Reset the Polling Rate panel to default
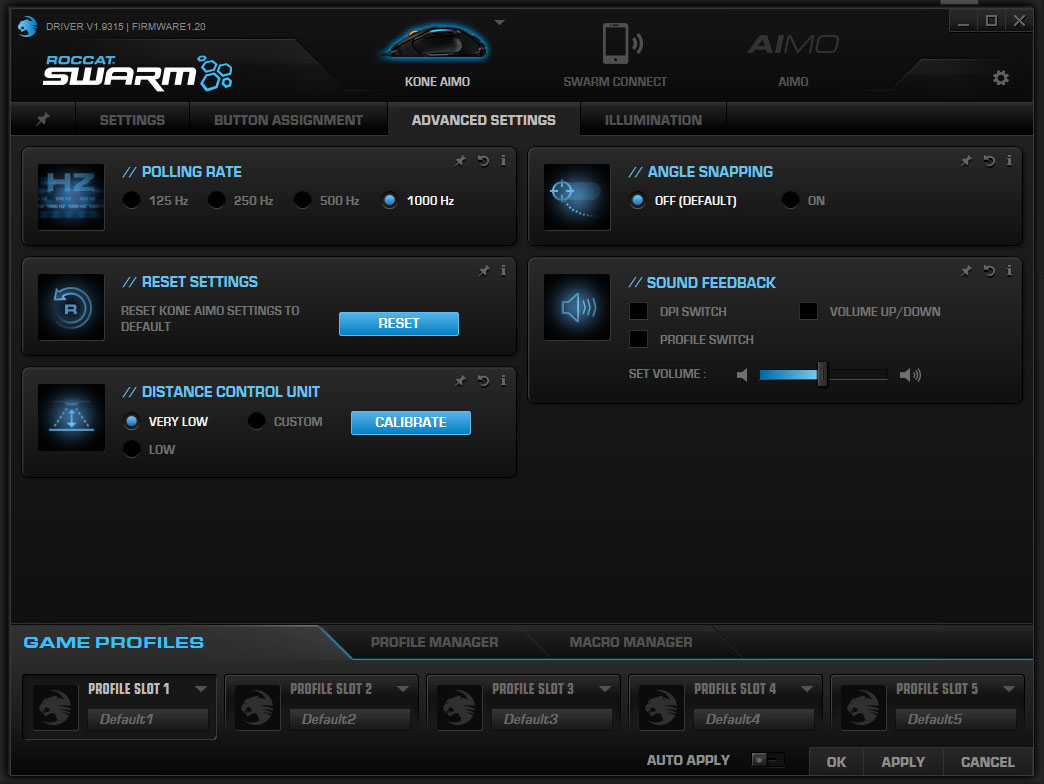The height and width of the screenshot is (784, 1044). click(483, 160)
